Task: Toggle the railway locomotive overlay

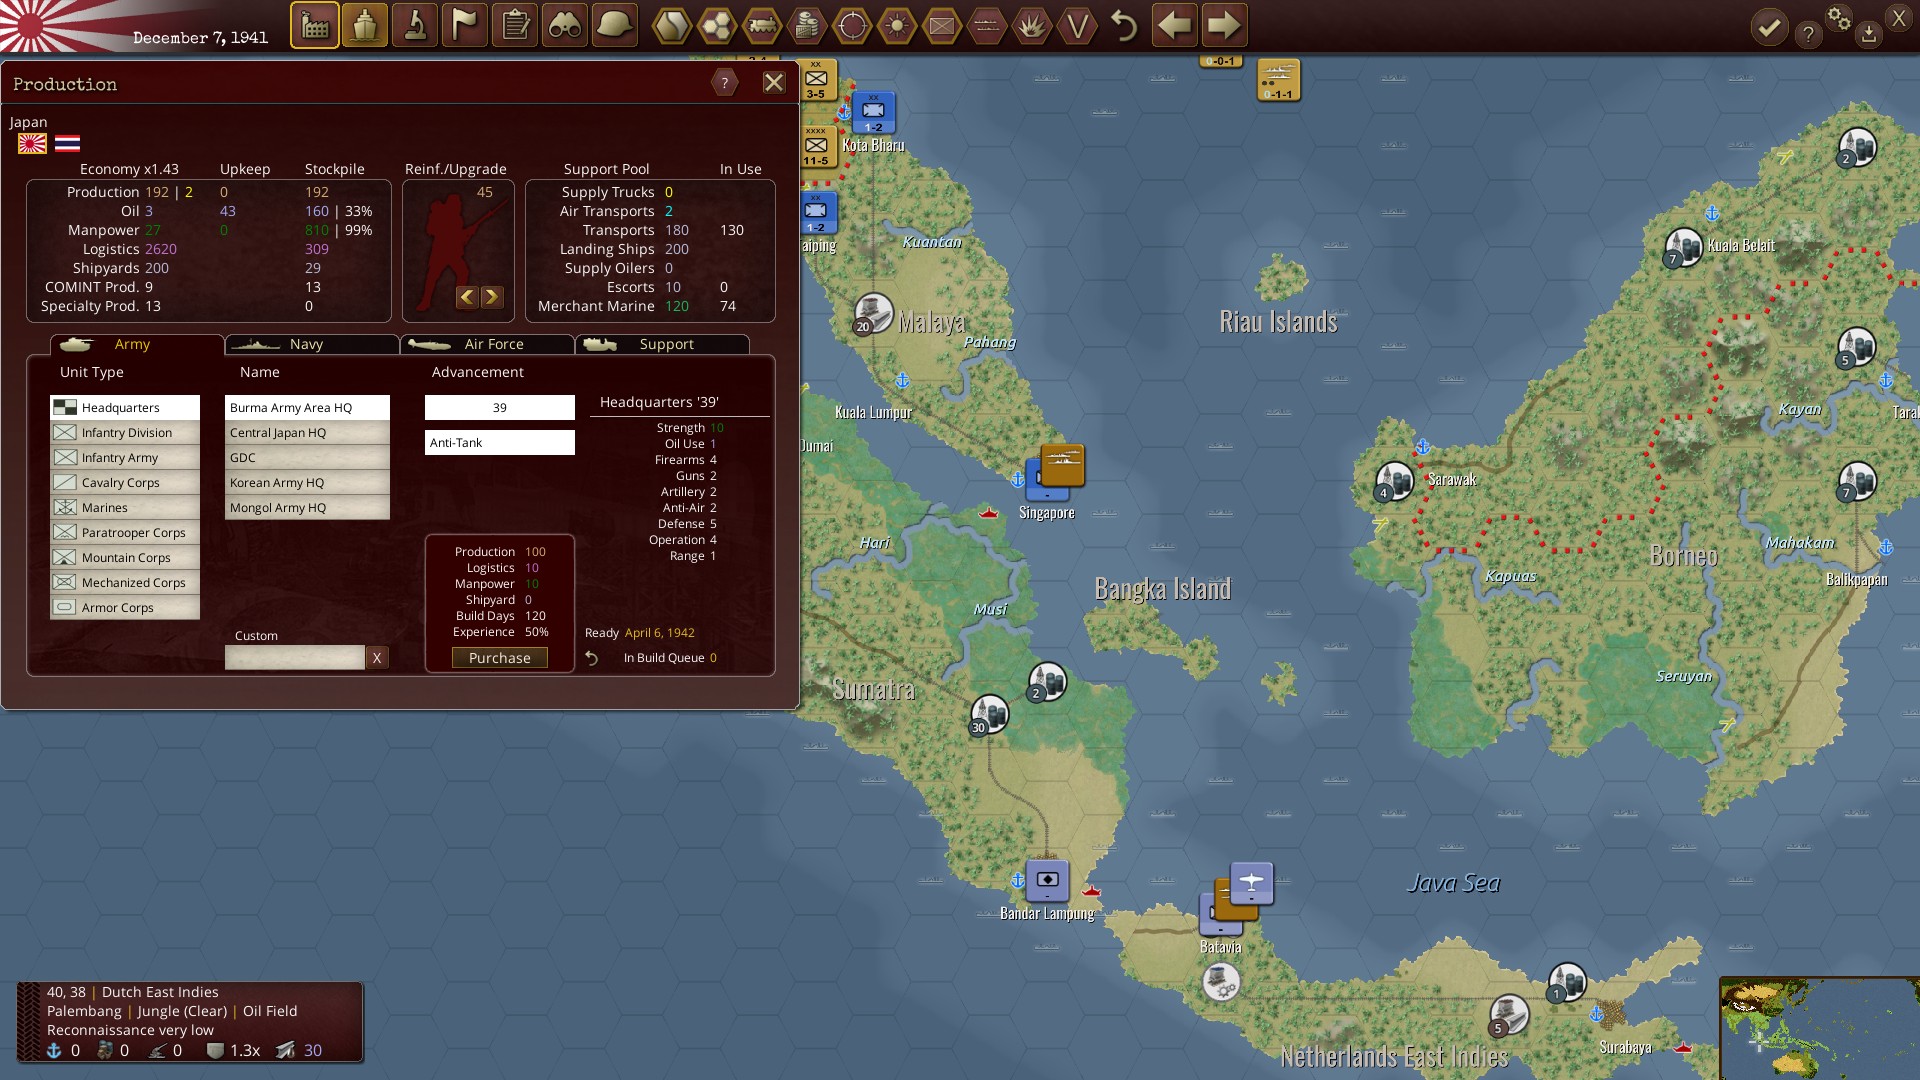Action: point(762,26)
